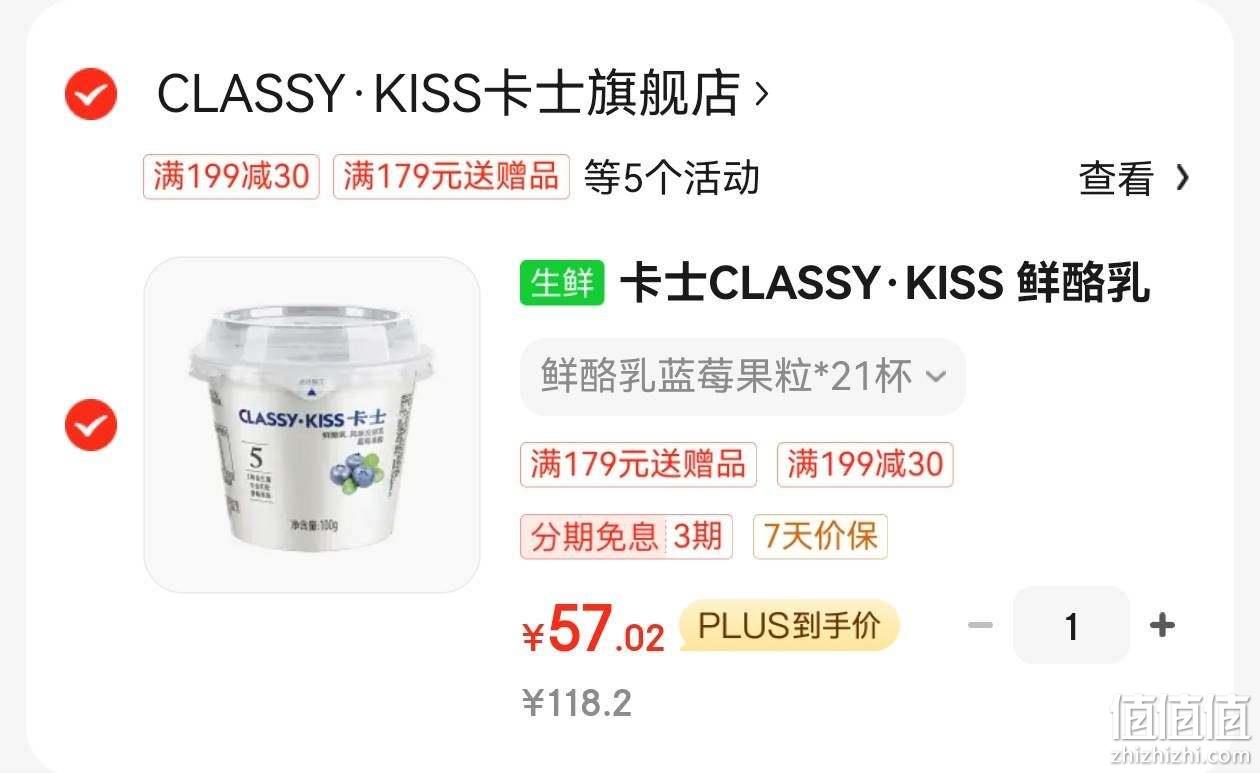Uncheck the CLASSY·KISS store selection checkbox

[91, 94]
